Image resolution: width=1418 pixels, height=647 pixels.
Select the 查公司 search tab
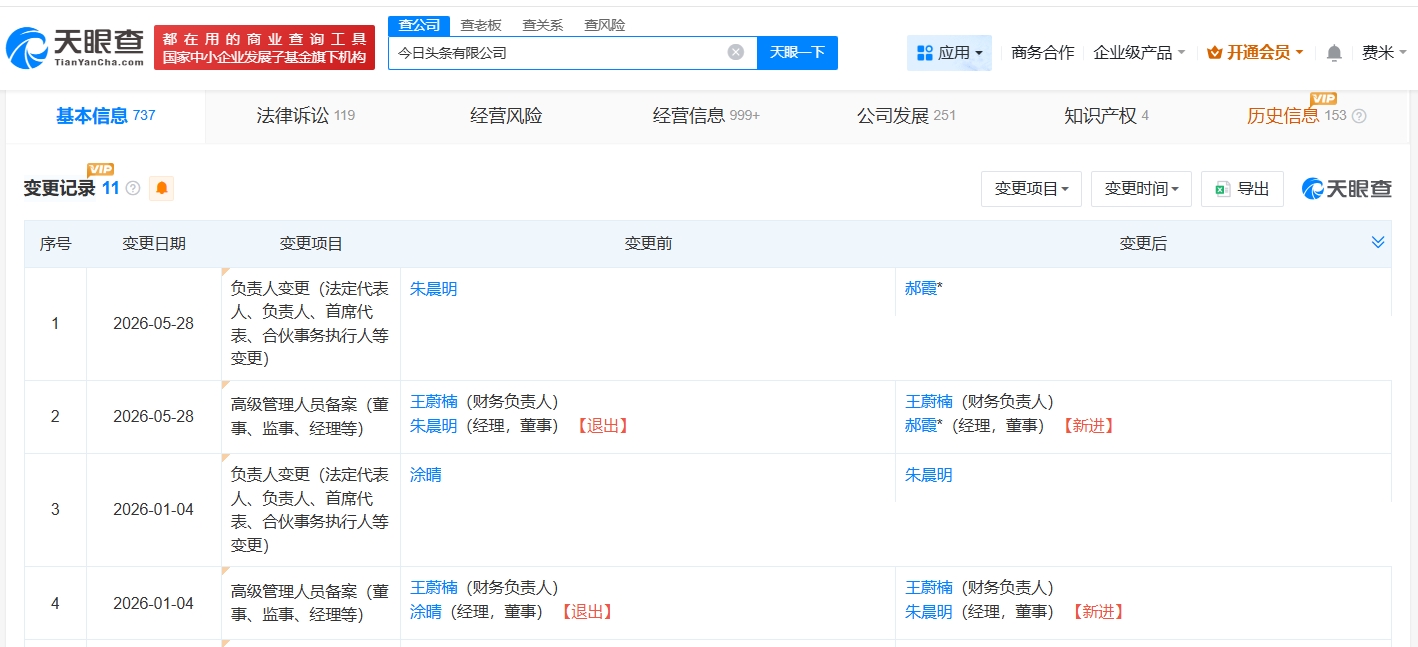point(419,25)
